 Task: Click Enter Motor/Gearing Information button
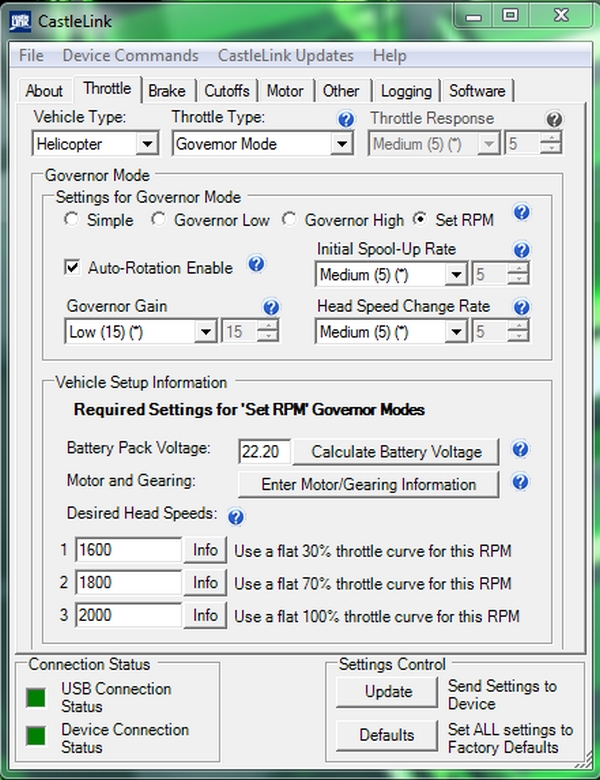369,484
